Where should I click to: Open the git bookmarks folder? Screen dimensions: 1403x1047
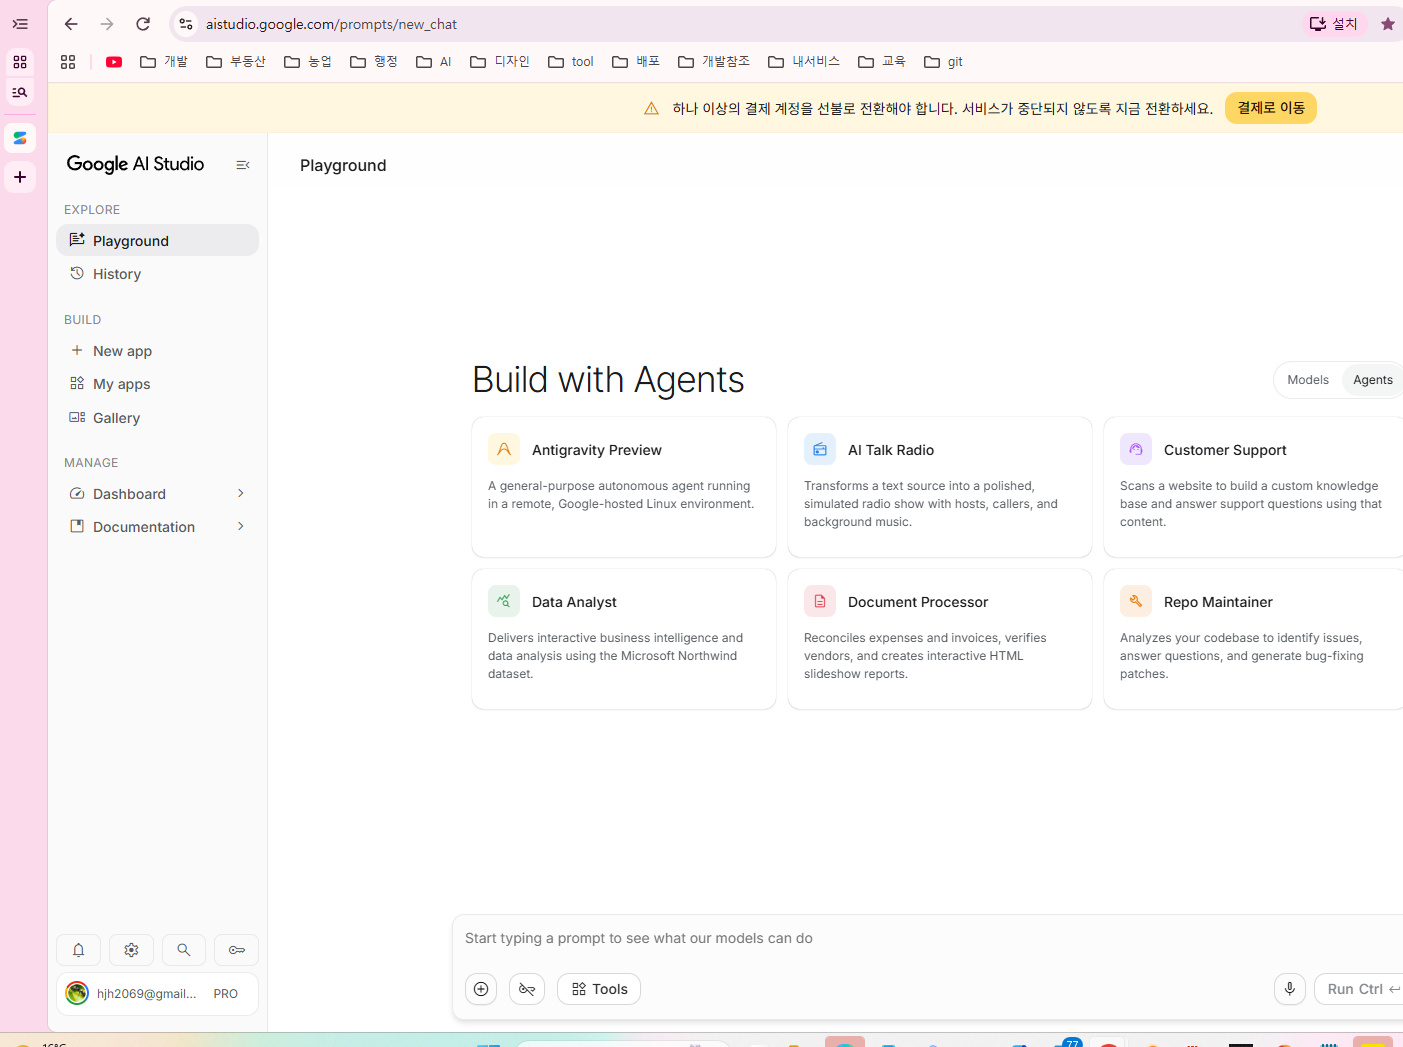943,62
